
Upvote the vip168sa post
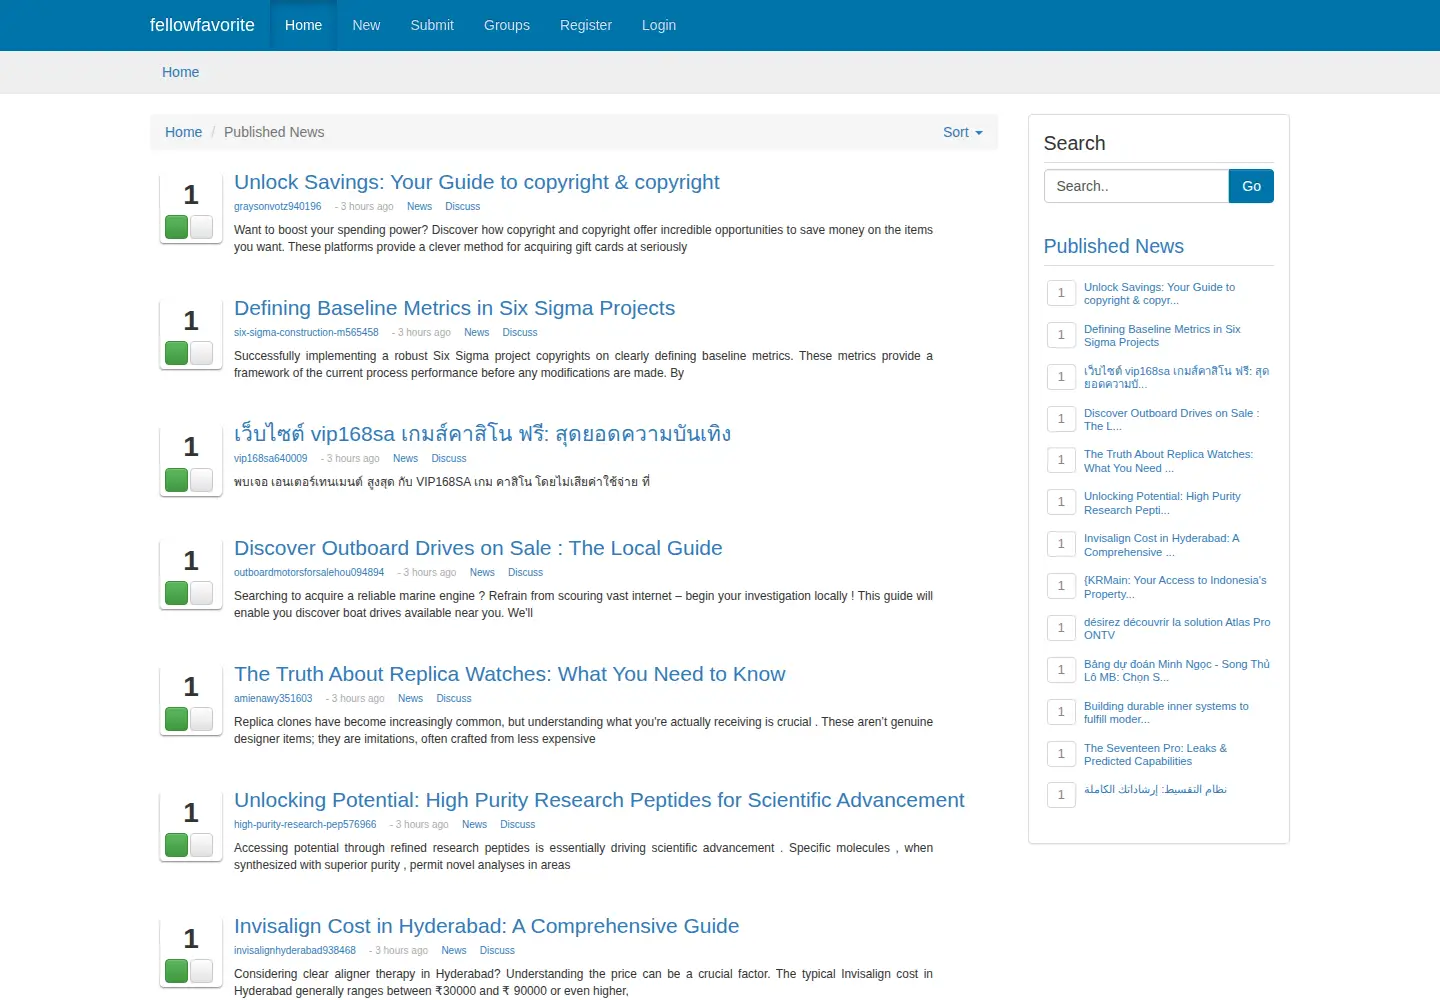tap(177, 479)
